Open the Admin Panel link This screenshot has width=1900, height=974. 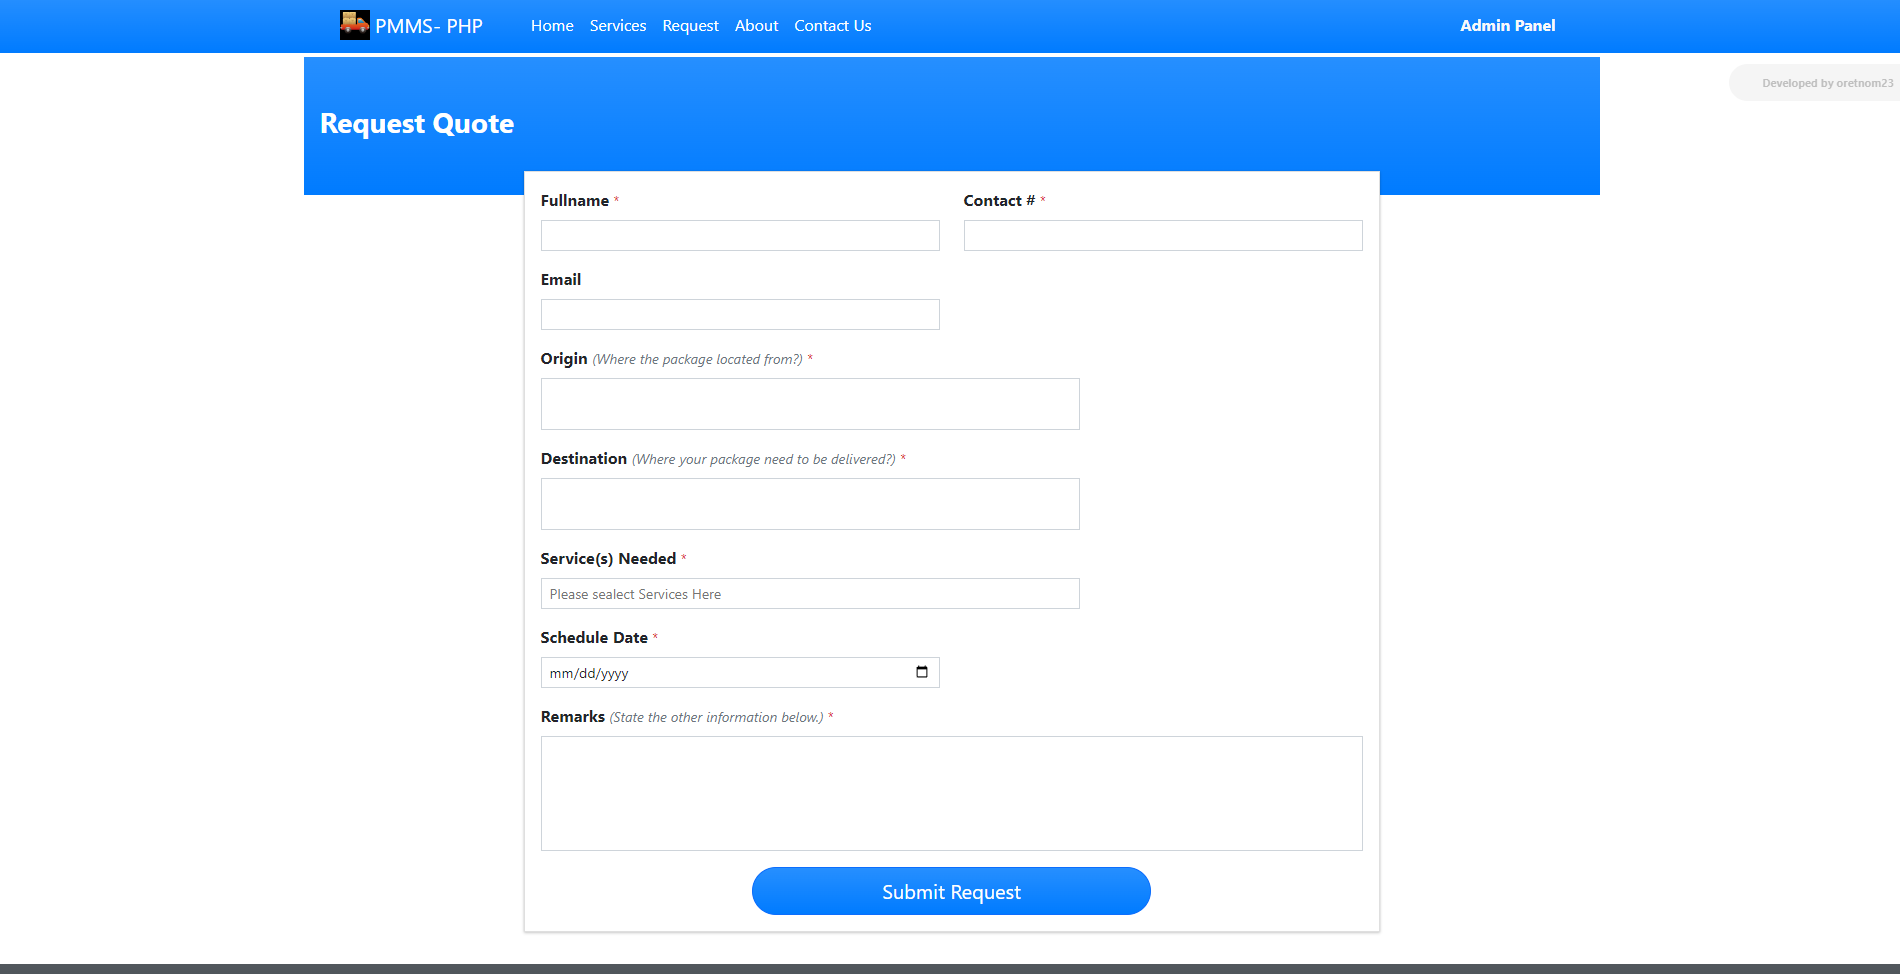click(1507, 26)
